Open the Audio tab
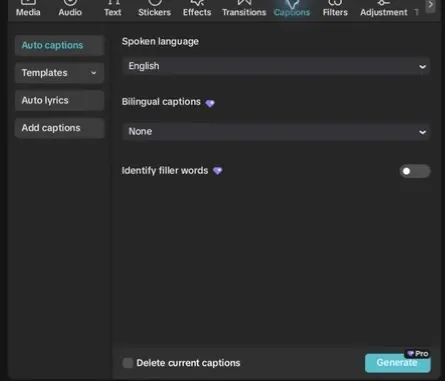 70,9
